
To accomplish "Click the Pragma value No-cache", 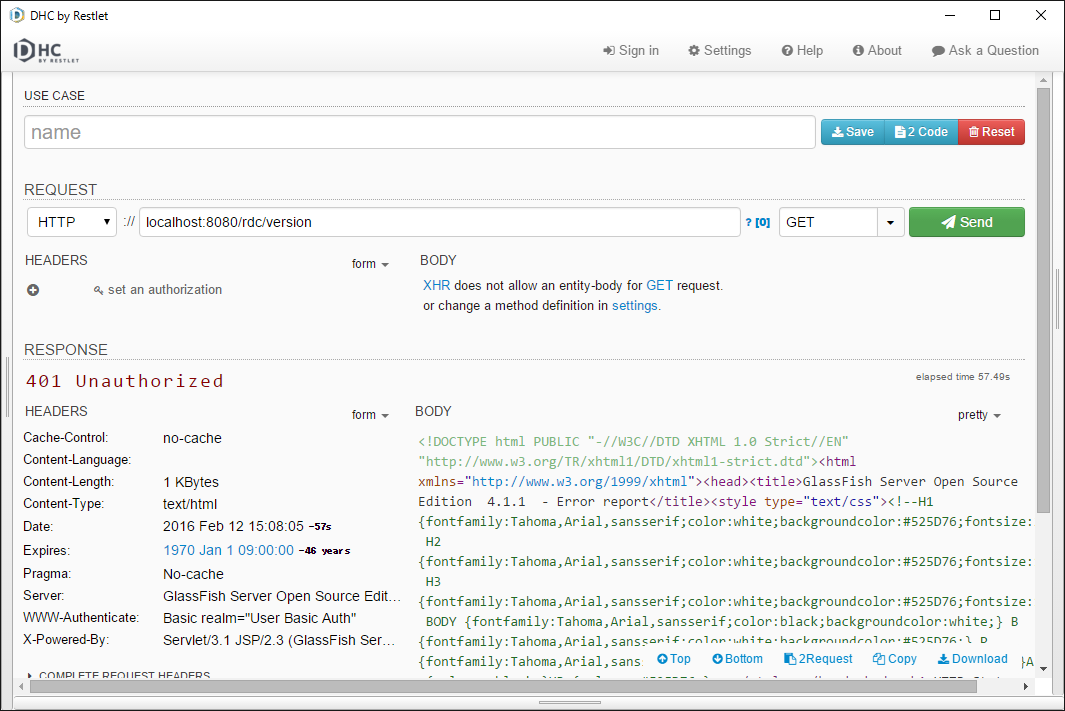I will pyautogui.click(x=194, y=574).
